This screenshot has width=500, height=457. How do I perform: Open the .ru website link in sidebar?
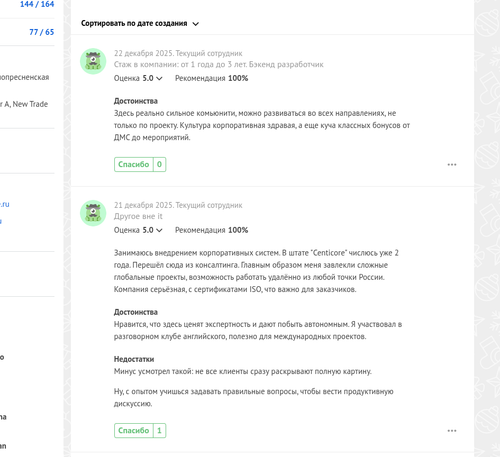[4, 204]
